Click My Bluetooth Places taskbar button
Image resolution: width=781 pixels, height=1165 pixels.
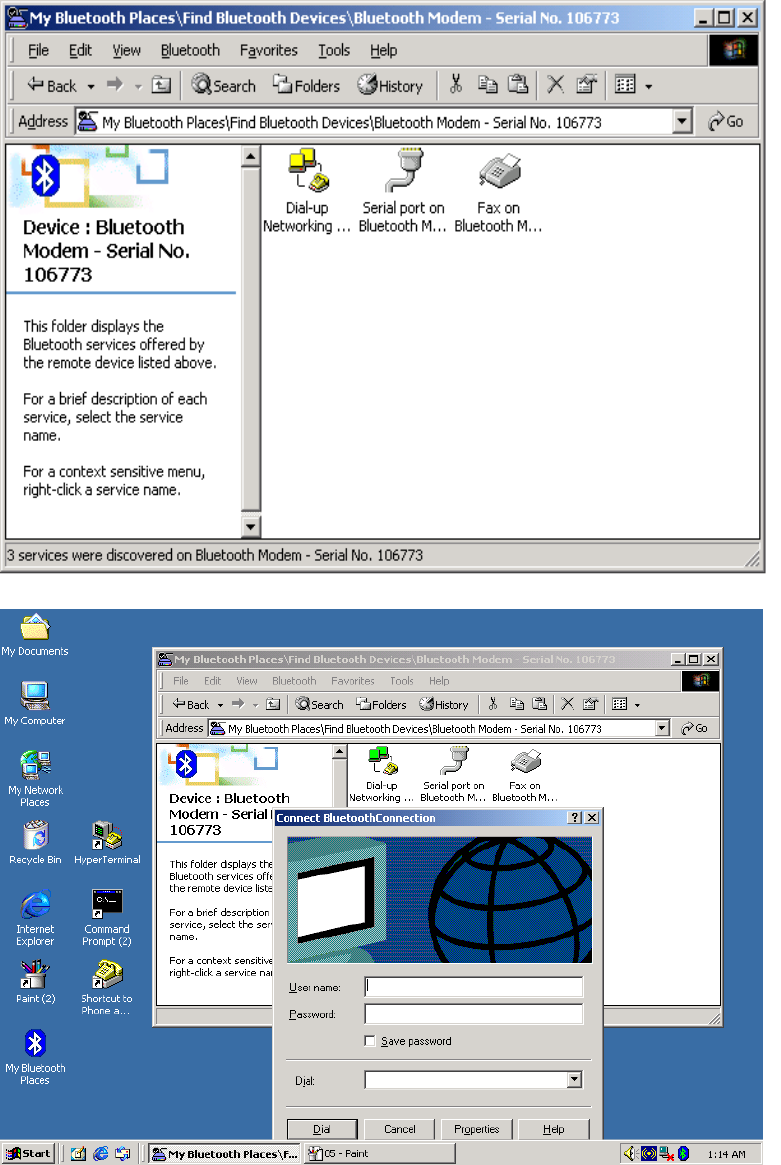224,1154
